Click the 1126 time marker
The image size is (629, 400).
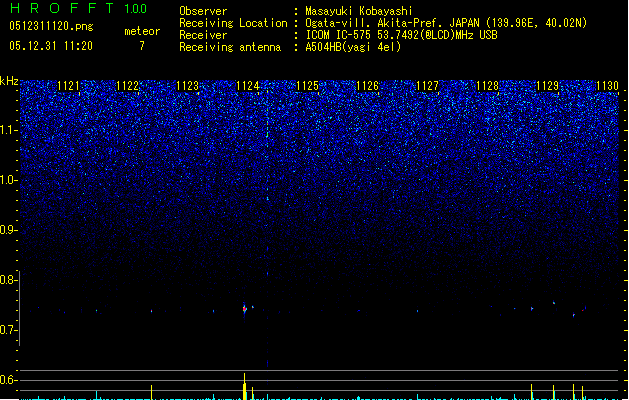click(x=367, y=86)
